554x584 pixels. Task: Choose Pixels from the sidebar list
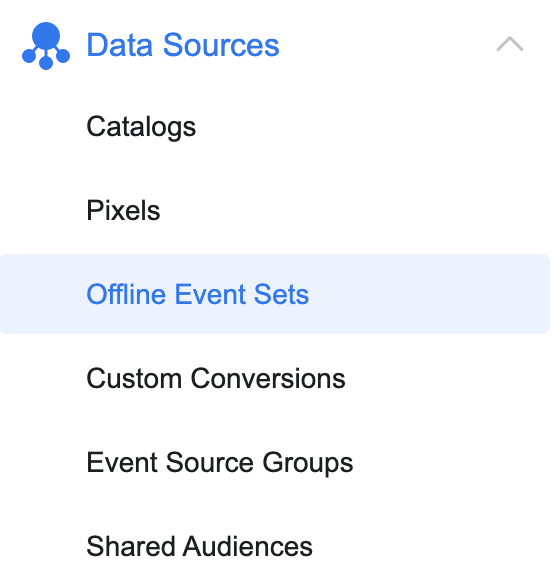point(123,210)
